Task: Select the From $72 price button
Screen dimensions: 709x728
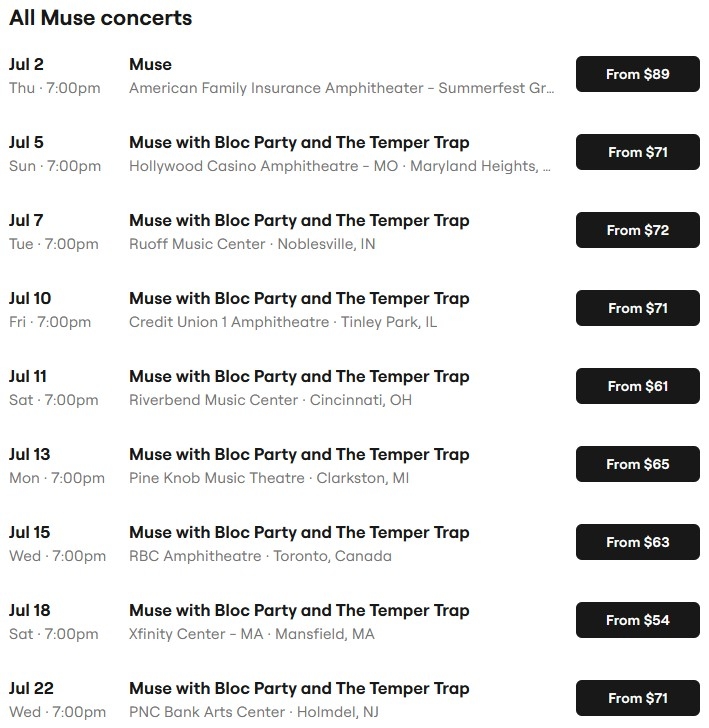Action: tap(637, 230)
